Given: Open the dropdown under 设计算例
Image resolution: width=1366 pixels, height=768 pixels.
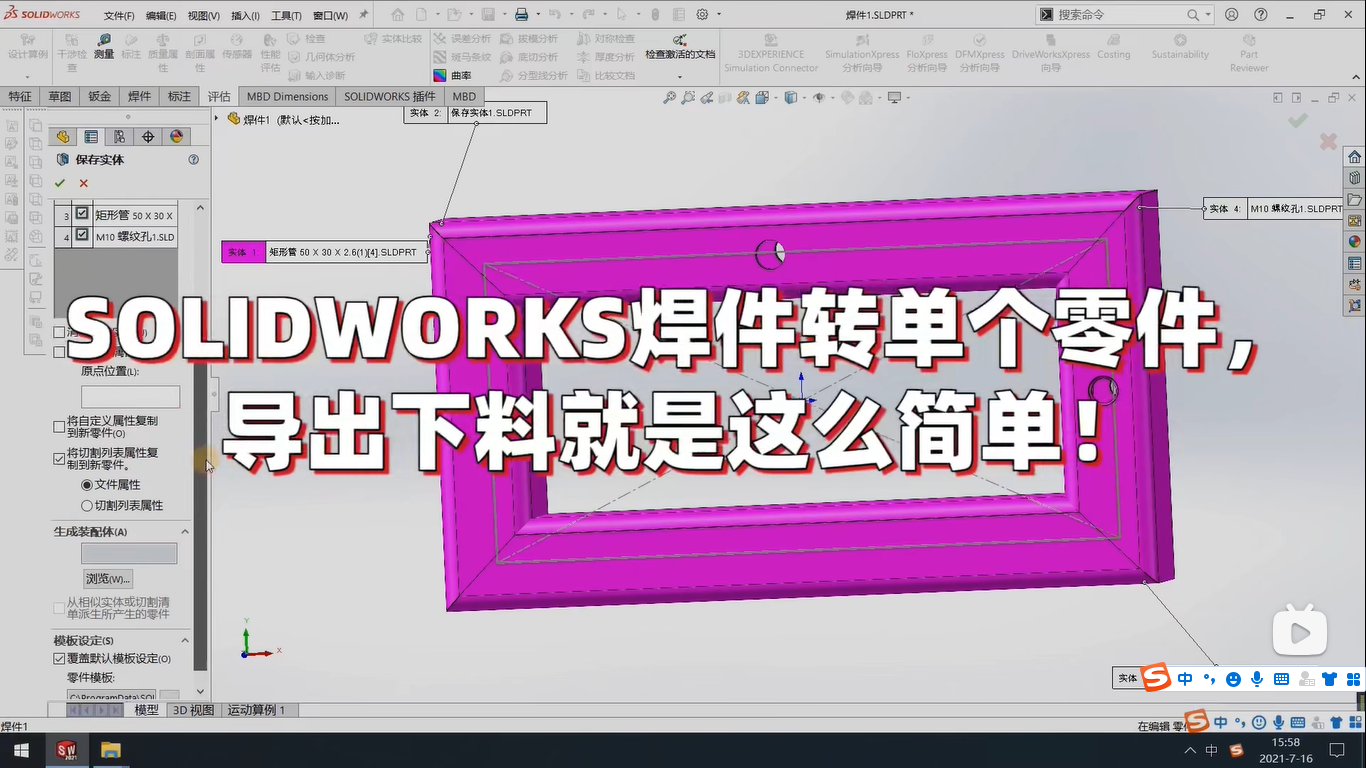Looking at the screenshot, I should click(x=27, y=77).
